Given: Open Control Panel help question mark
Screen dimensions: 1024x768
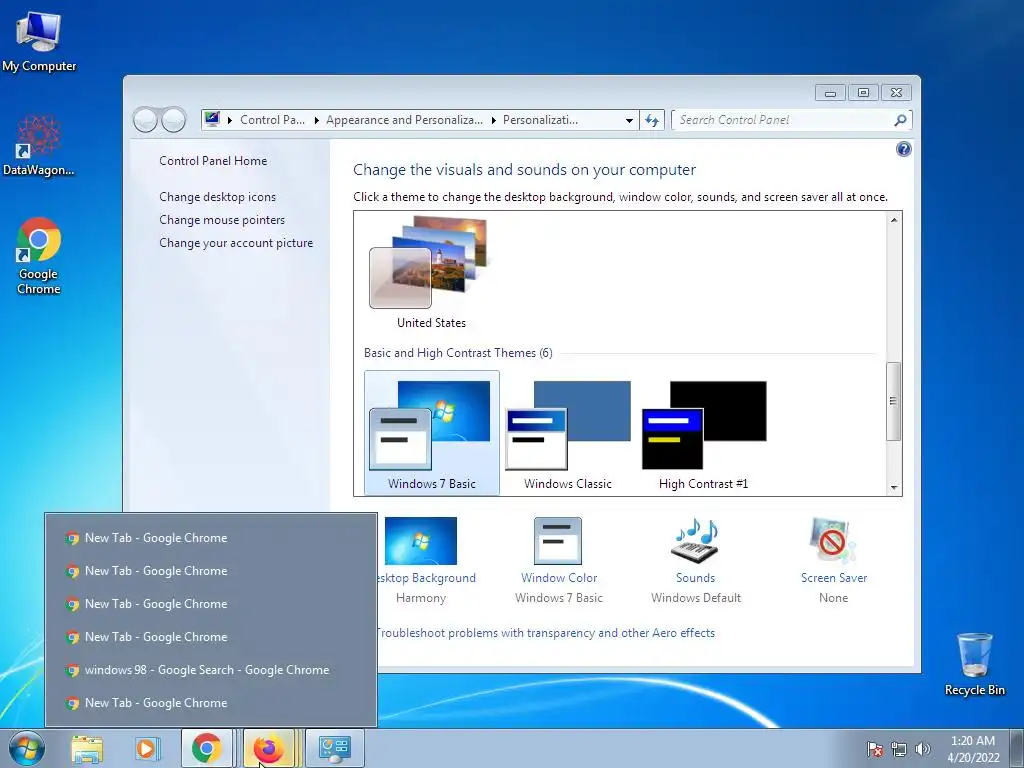Looking at the screenshot, I should tap(903, 150).
